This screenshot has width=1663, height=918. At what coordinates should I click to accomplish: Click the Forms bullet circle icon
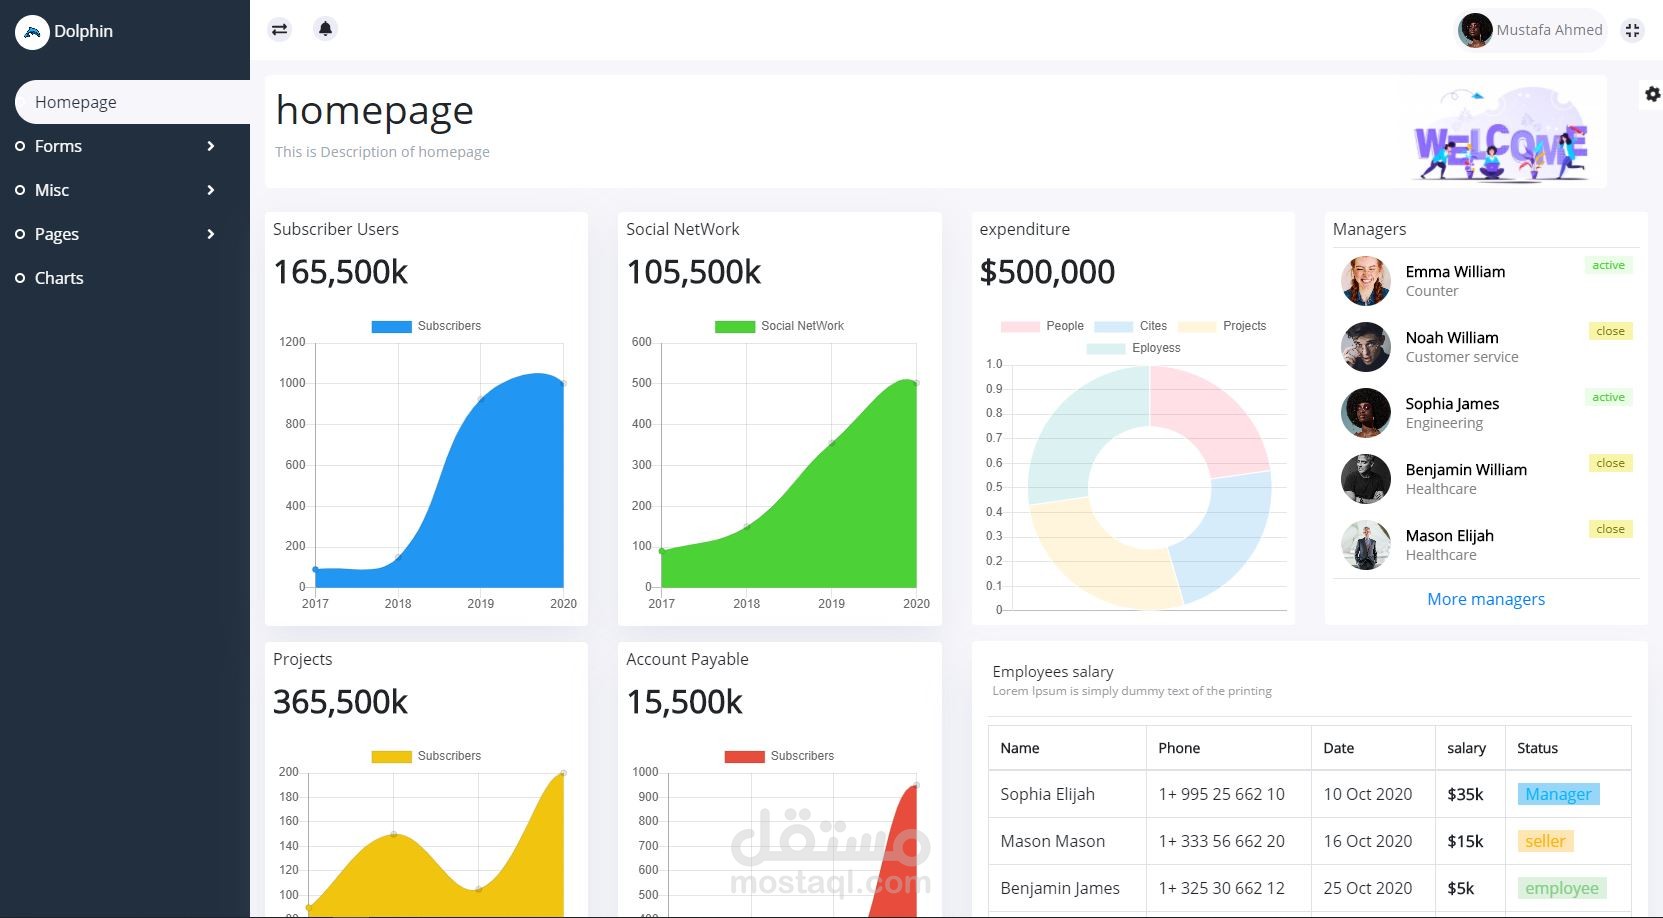click(x=20, y=146)
